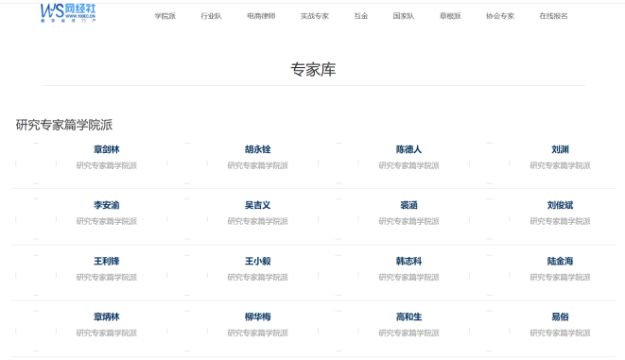Select 协会专家 in the navigation bar
Screen dimensions: 625x360
tap(500, 16)
